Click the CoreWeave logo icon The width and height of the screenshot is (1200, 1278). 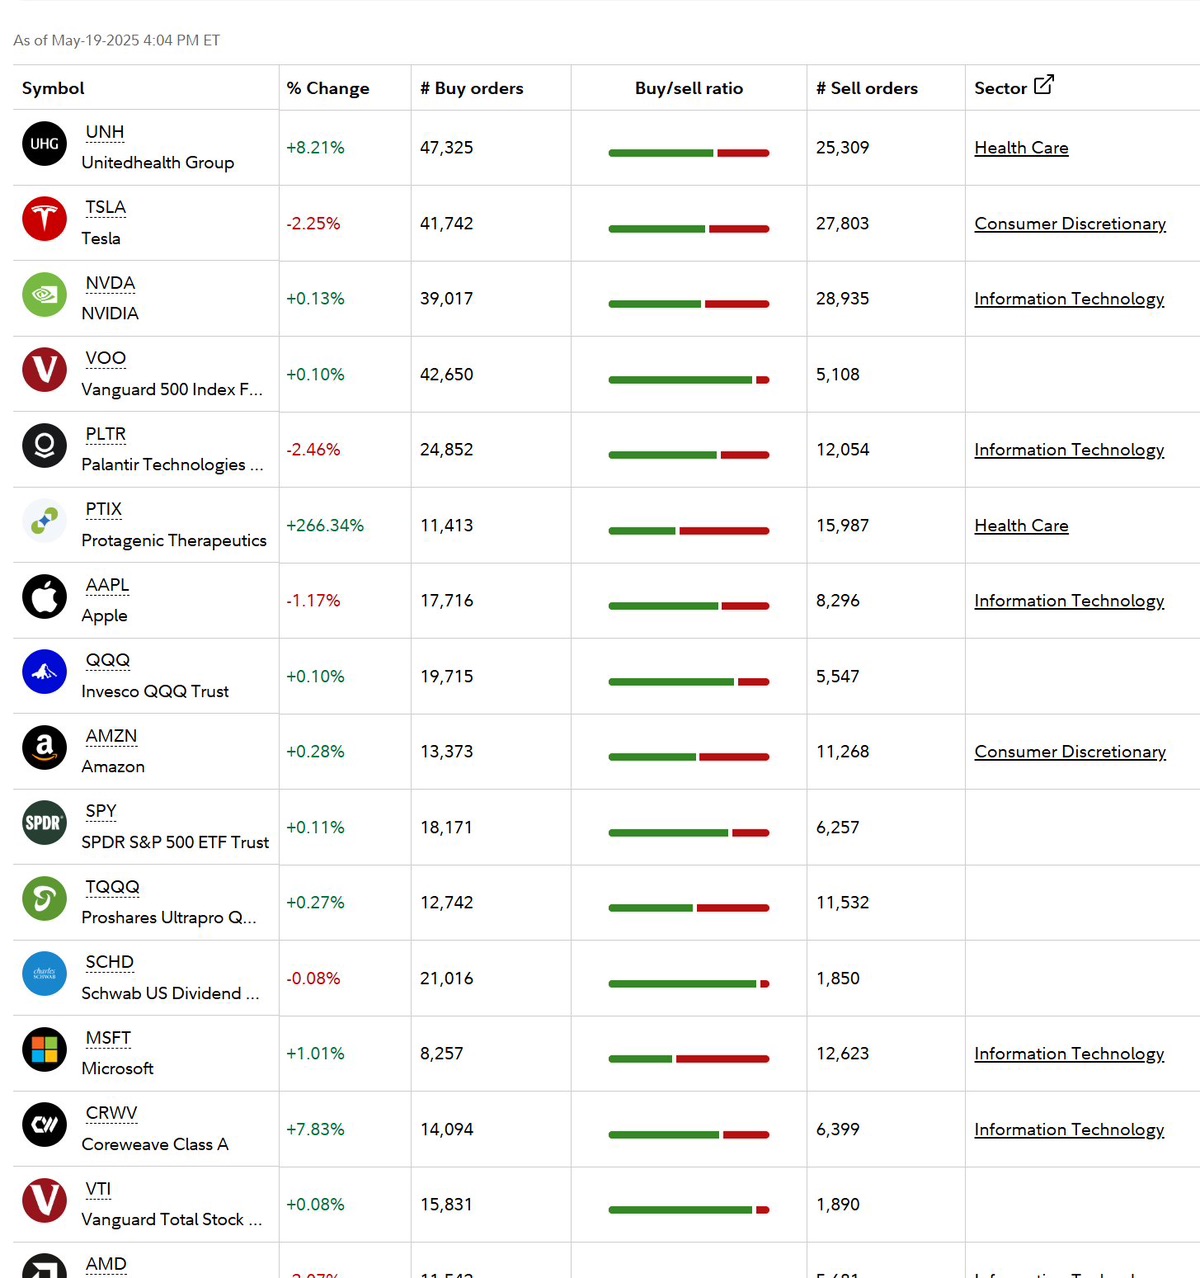[44, 1125]
